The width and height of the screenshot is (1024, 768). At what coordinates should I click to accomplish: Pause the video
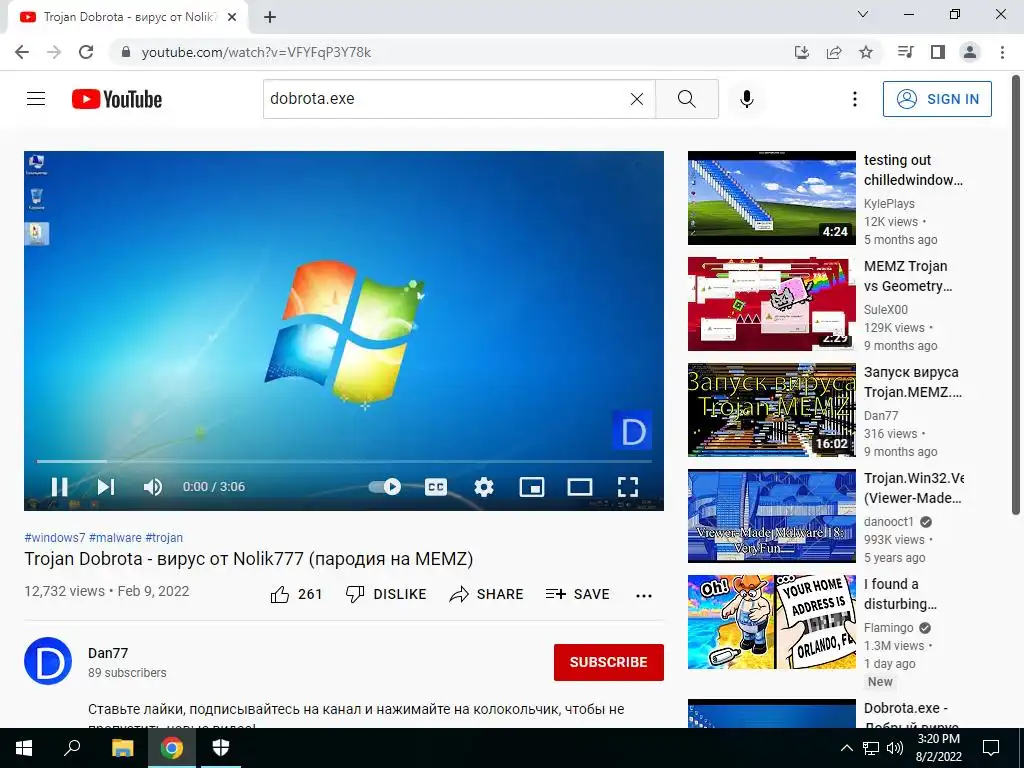pos(59,487)
